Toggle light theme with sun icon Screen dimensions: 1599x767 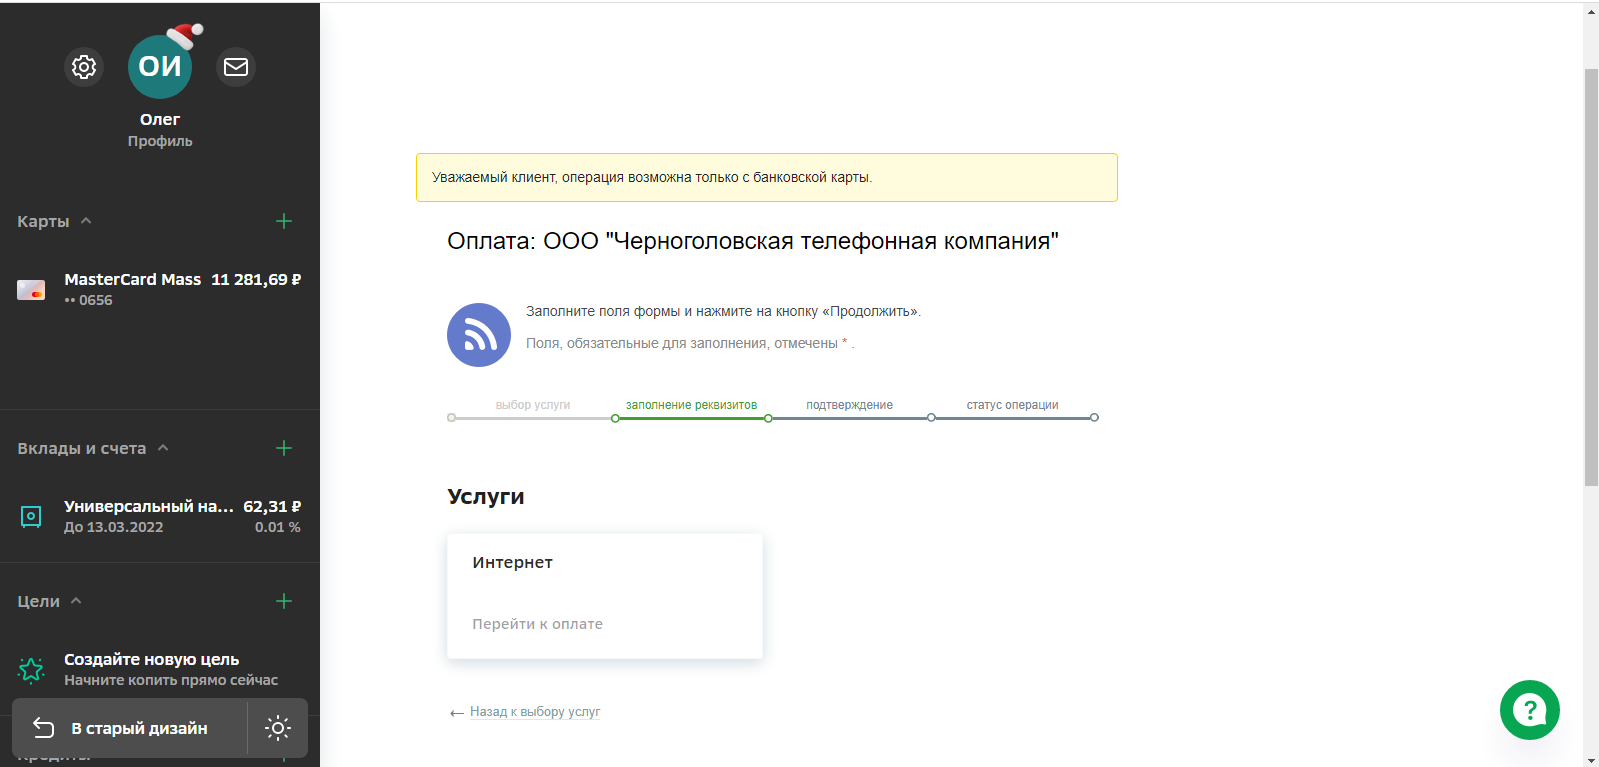pos(278,728)
